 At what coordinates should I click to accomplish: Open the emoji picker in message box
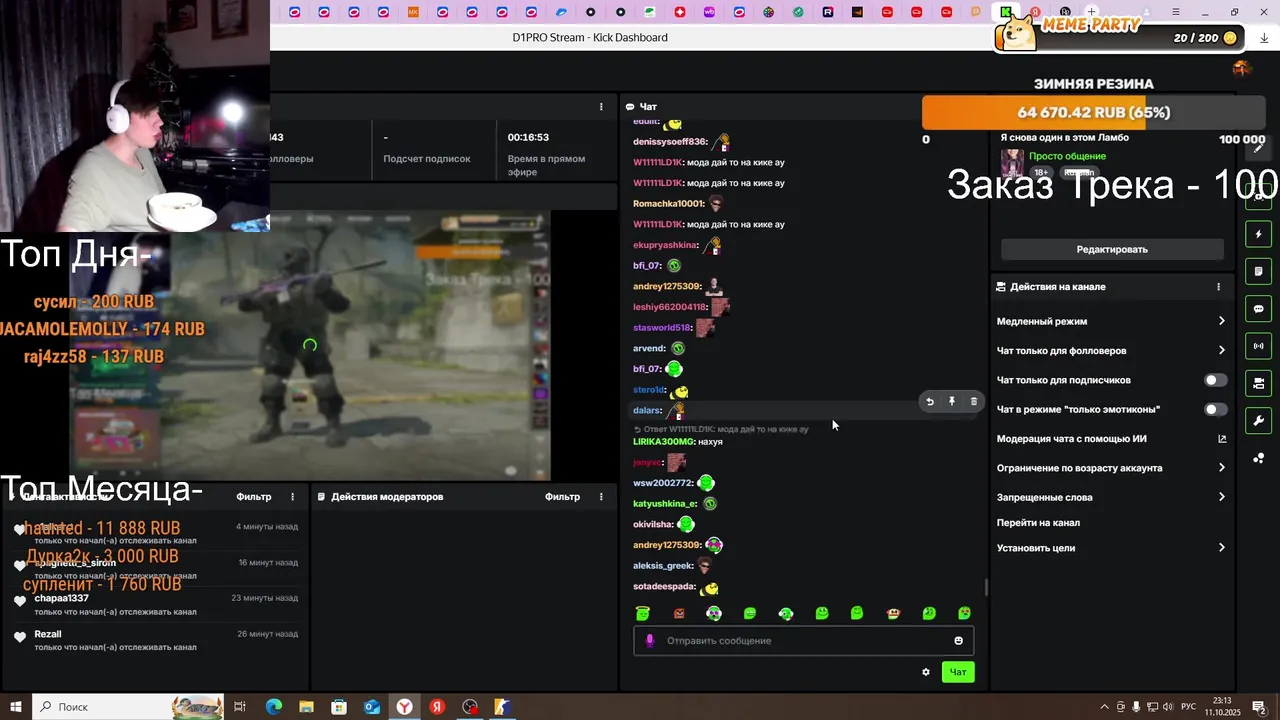click(x=958, y=641)
